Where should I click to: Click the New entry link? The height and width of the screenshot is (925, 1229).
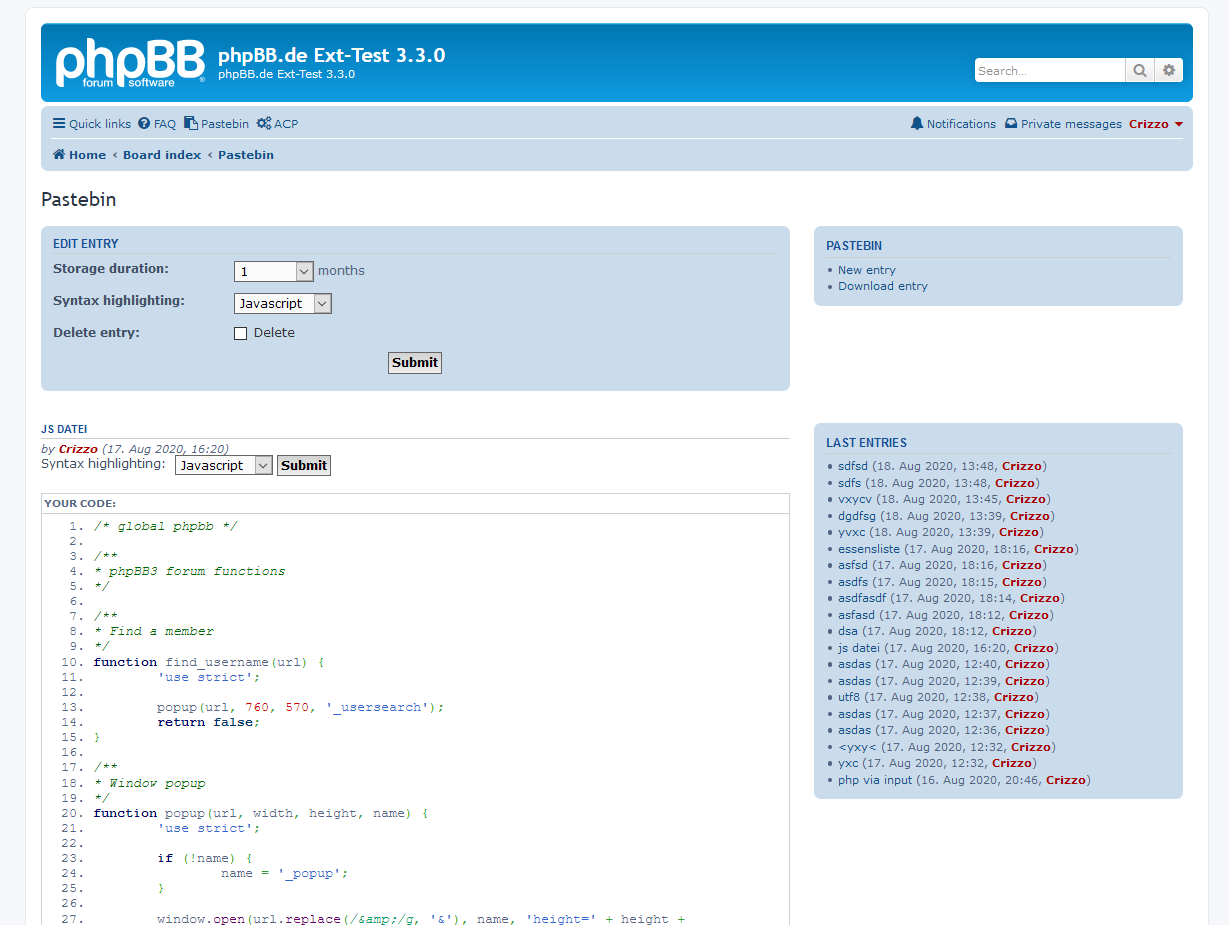click(866, 270)
